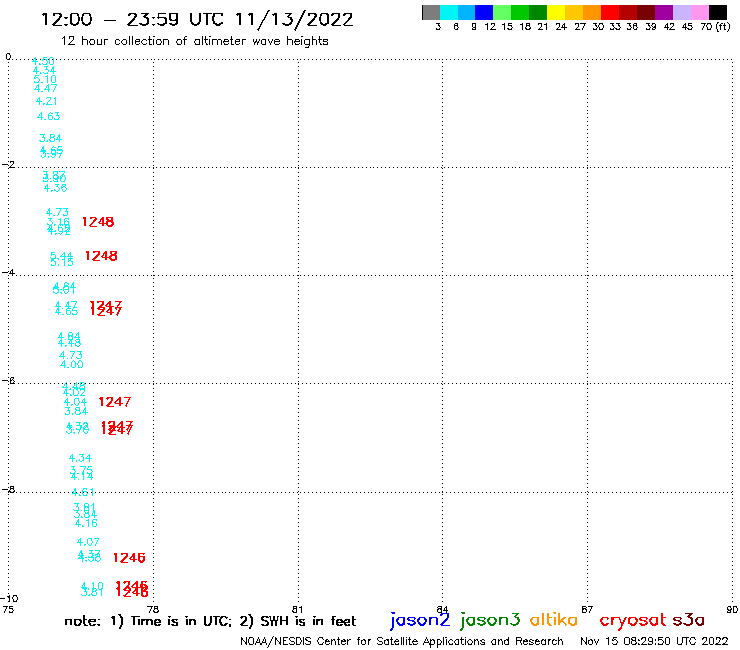Click the orange 'altika' legend label
This screenshot has width=740, height=650.
tap(553, 620)
